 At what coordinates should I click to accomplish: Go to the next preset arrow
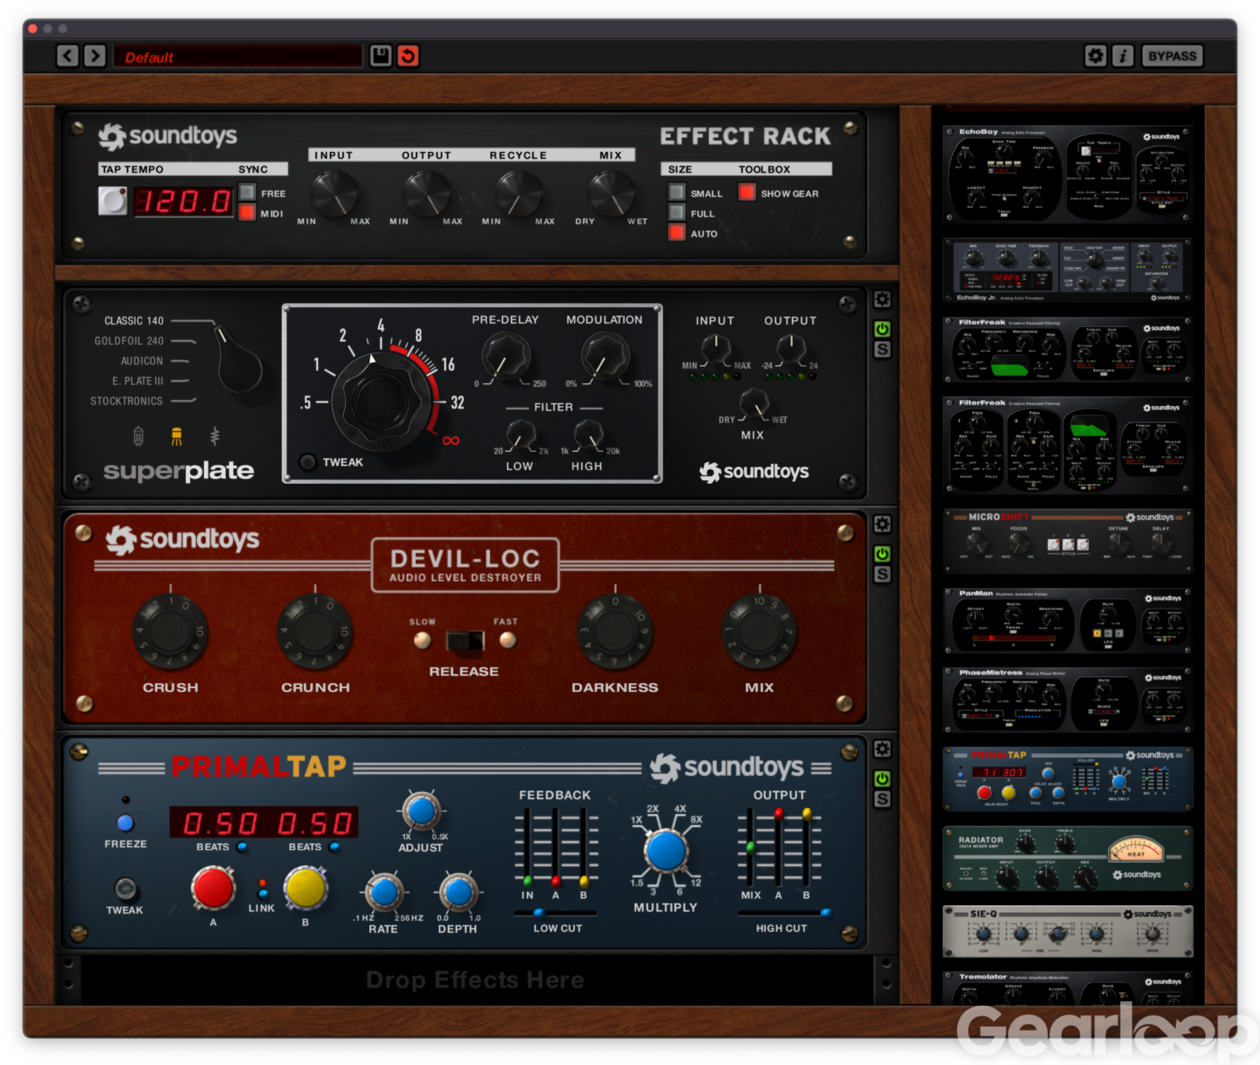[95, 56]
